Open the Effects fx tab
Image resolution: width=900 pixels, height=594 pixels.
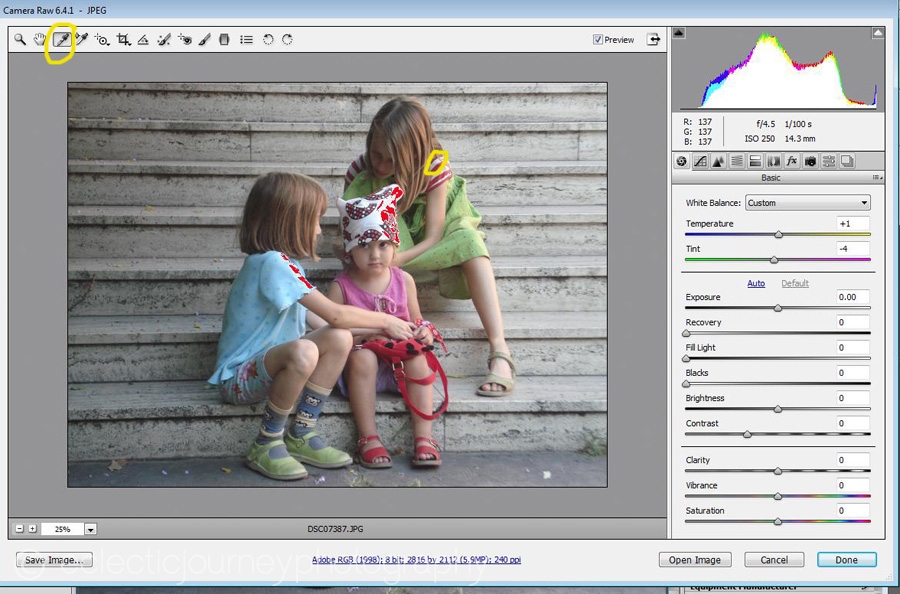pyautogui.click(x=791, y=161)
